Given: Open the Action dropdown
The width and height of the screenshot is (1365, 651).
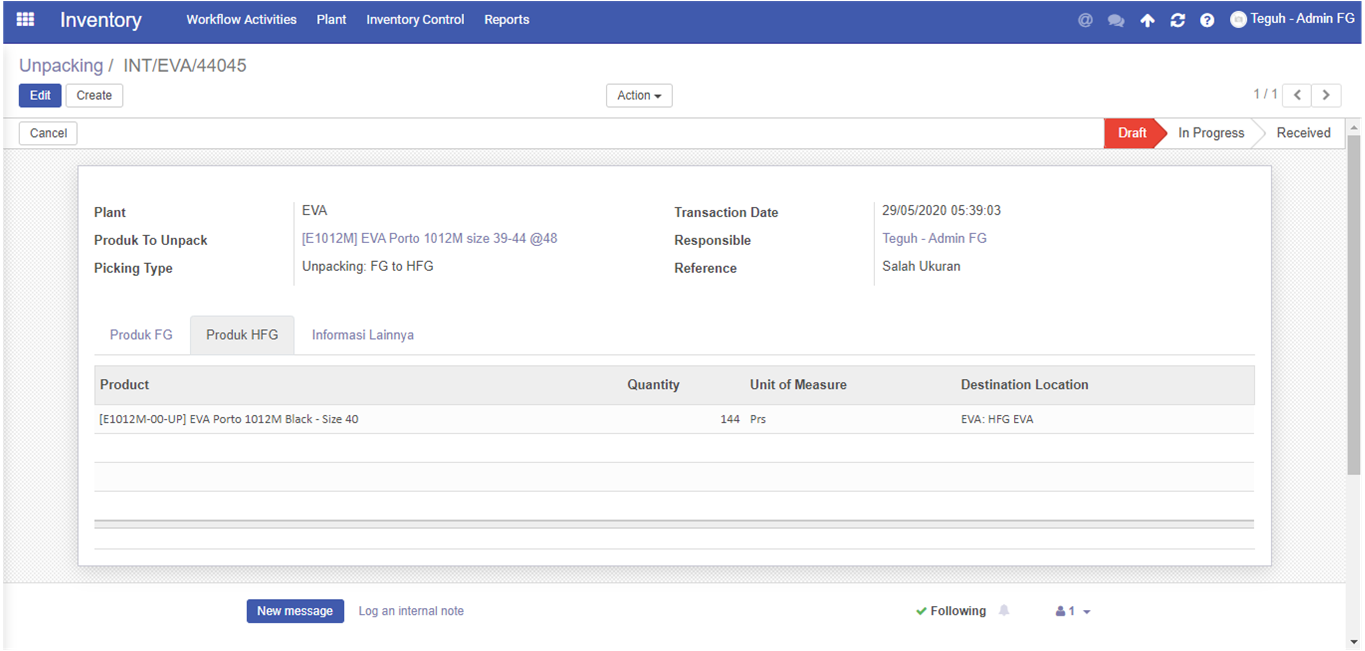Looking at the screenshot, I should tap(639, 95).
